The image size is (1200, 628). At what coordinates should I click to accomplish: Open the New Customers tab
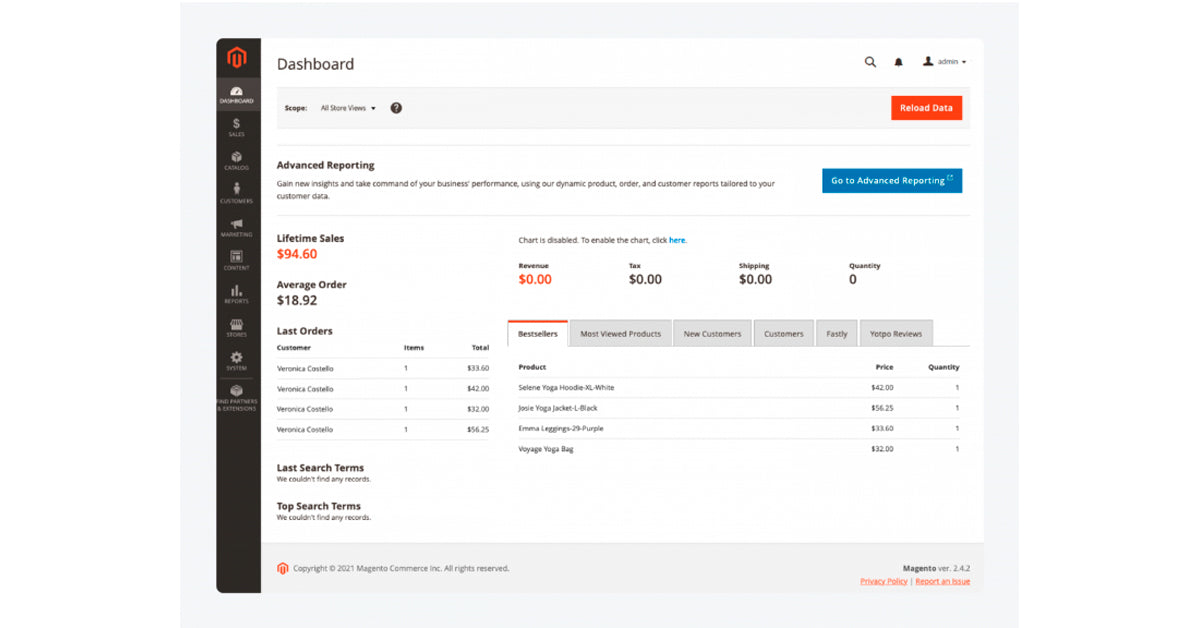pos(712,333)
